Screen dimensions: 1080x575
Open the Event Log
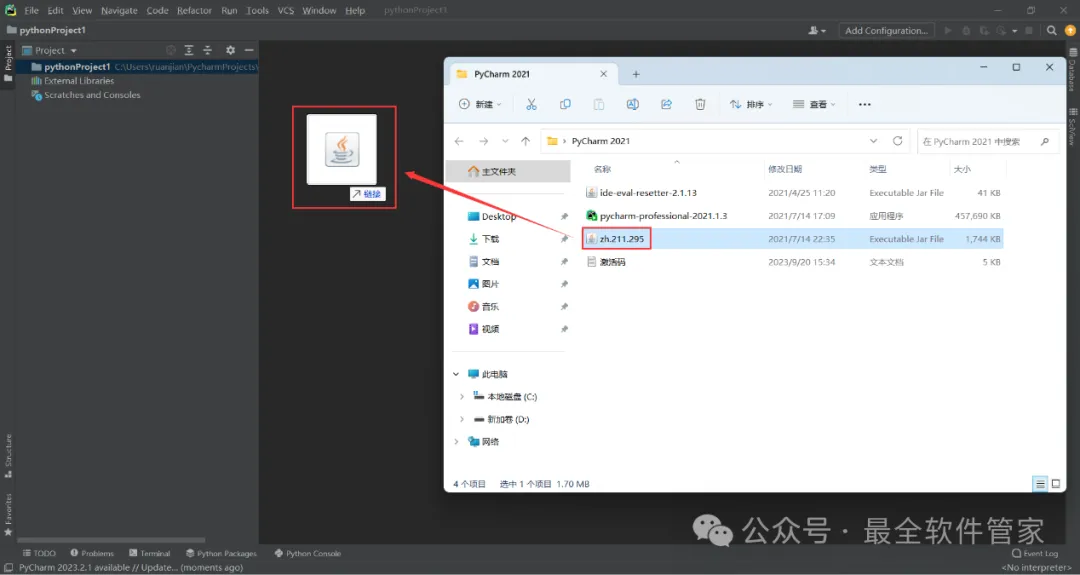pyautogui.click(x=1035, y=553)
